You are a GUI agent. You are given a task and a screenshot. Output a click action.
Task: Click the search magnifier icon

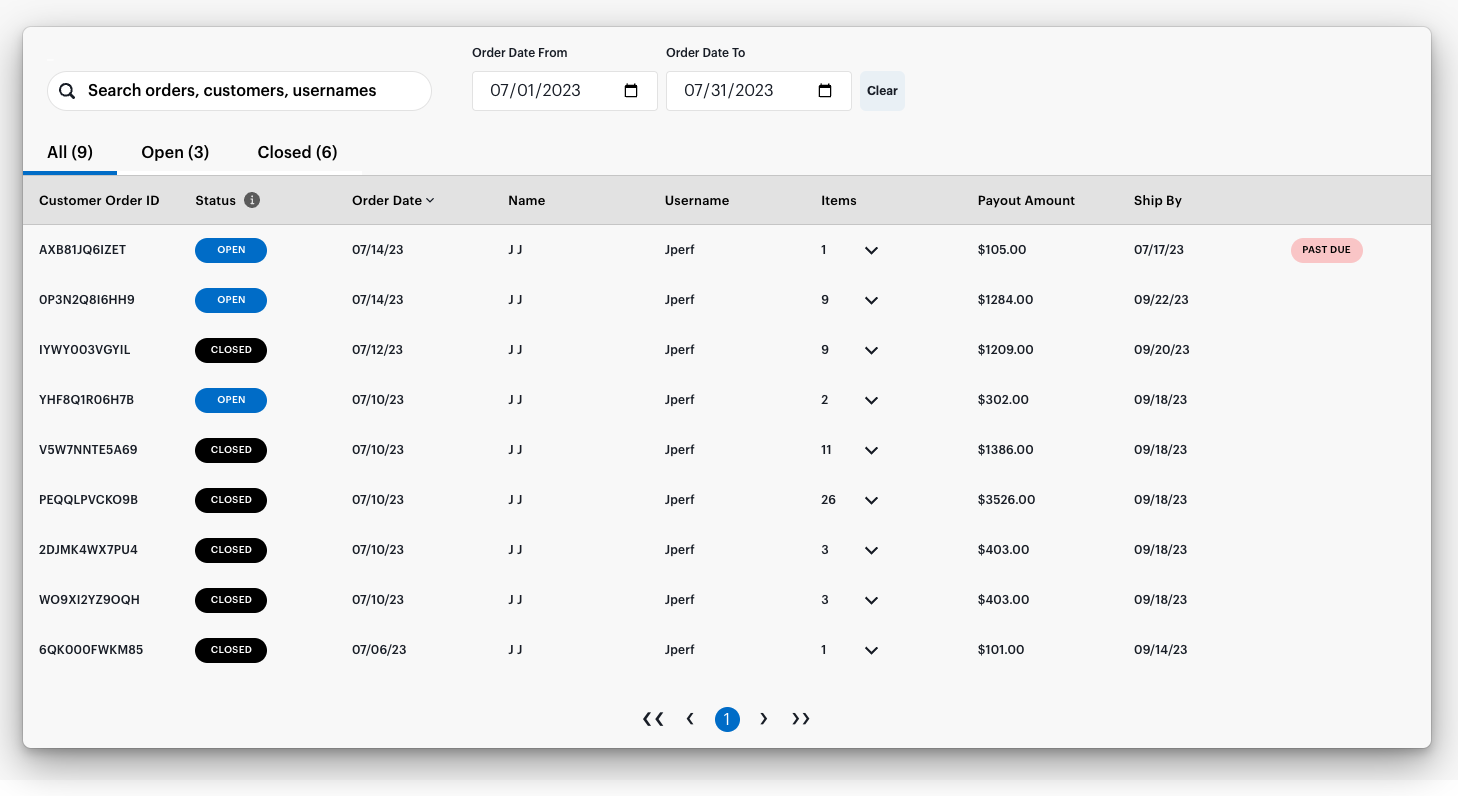pos(67,90)
